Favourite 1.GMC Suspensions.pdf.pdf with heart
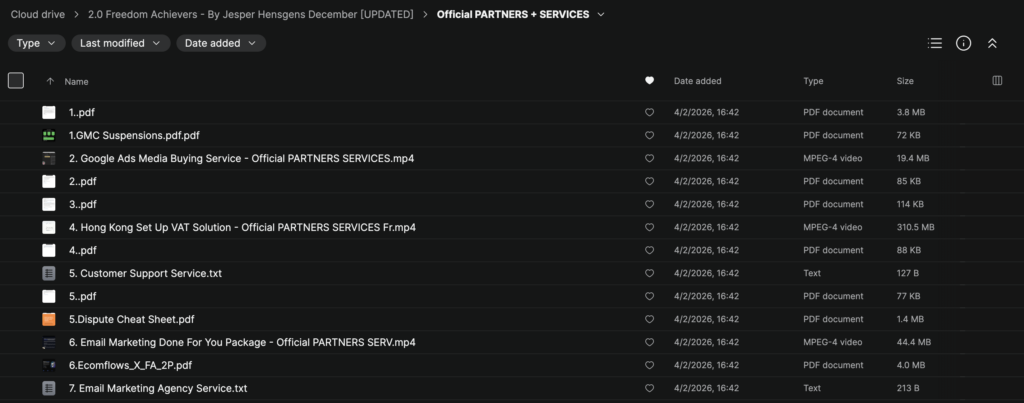This screenshot has height=403, width=1024. click(649, 135)
